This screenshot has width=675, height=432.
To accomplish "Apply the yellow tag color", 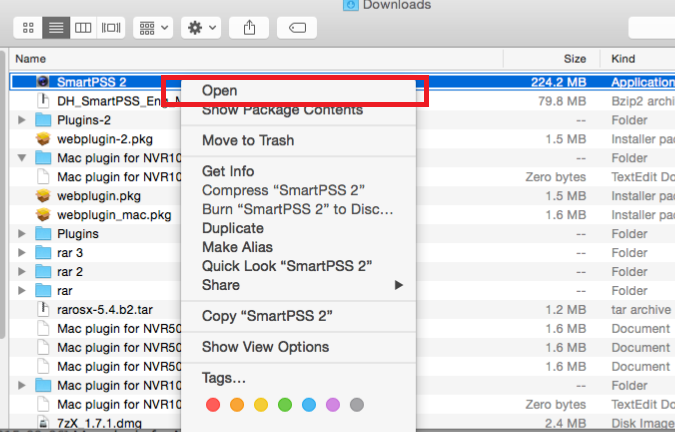I will [x=261, y=405].
